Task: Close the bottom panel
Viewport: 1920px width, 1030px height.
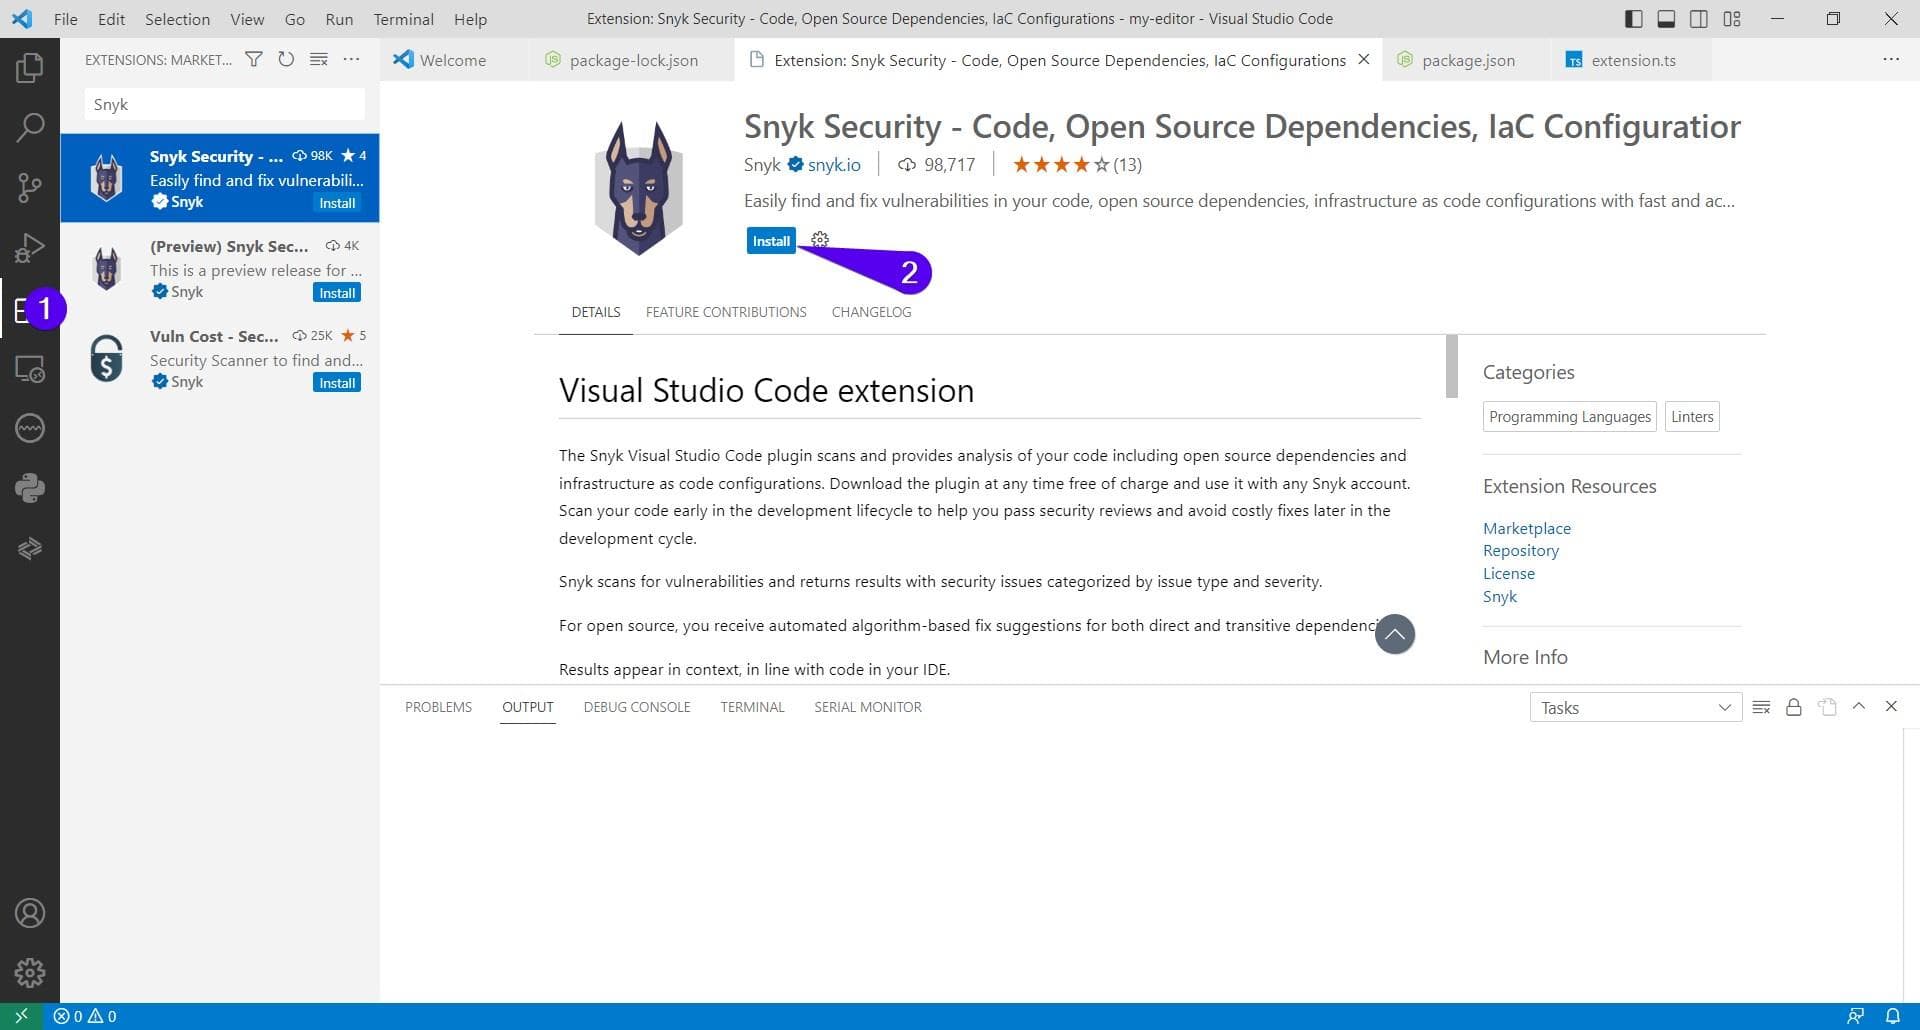Action: (1891, 706)
